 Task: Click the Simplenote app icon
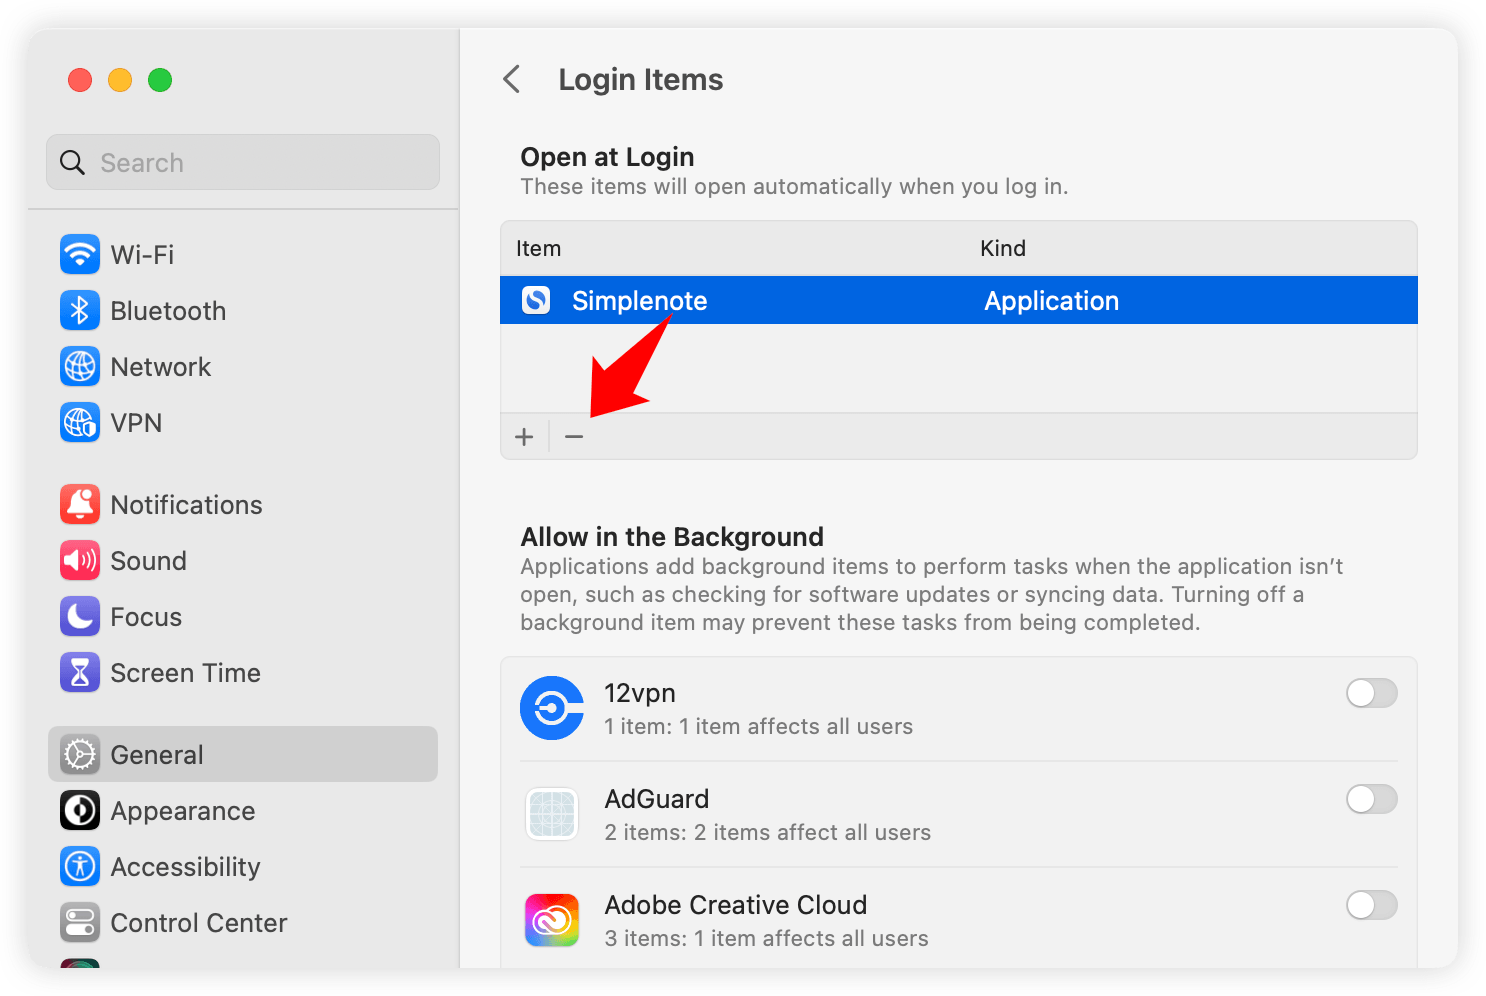coord(536,300)
